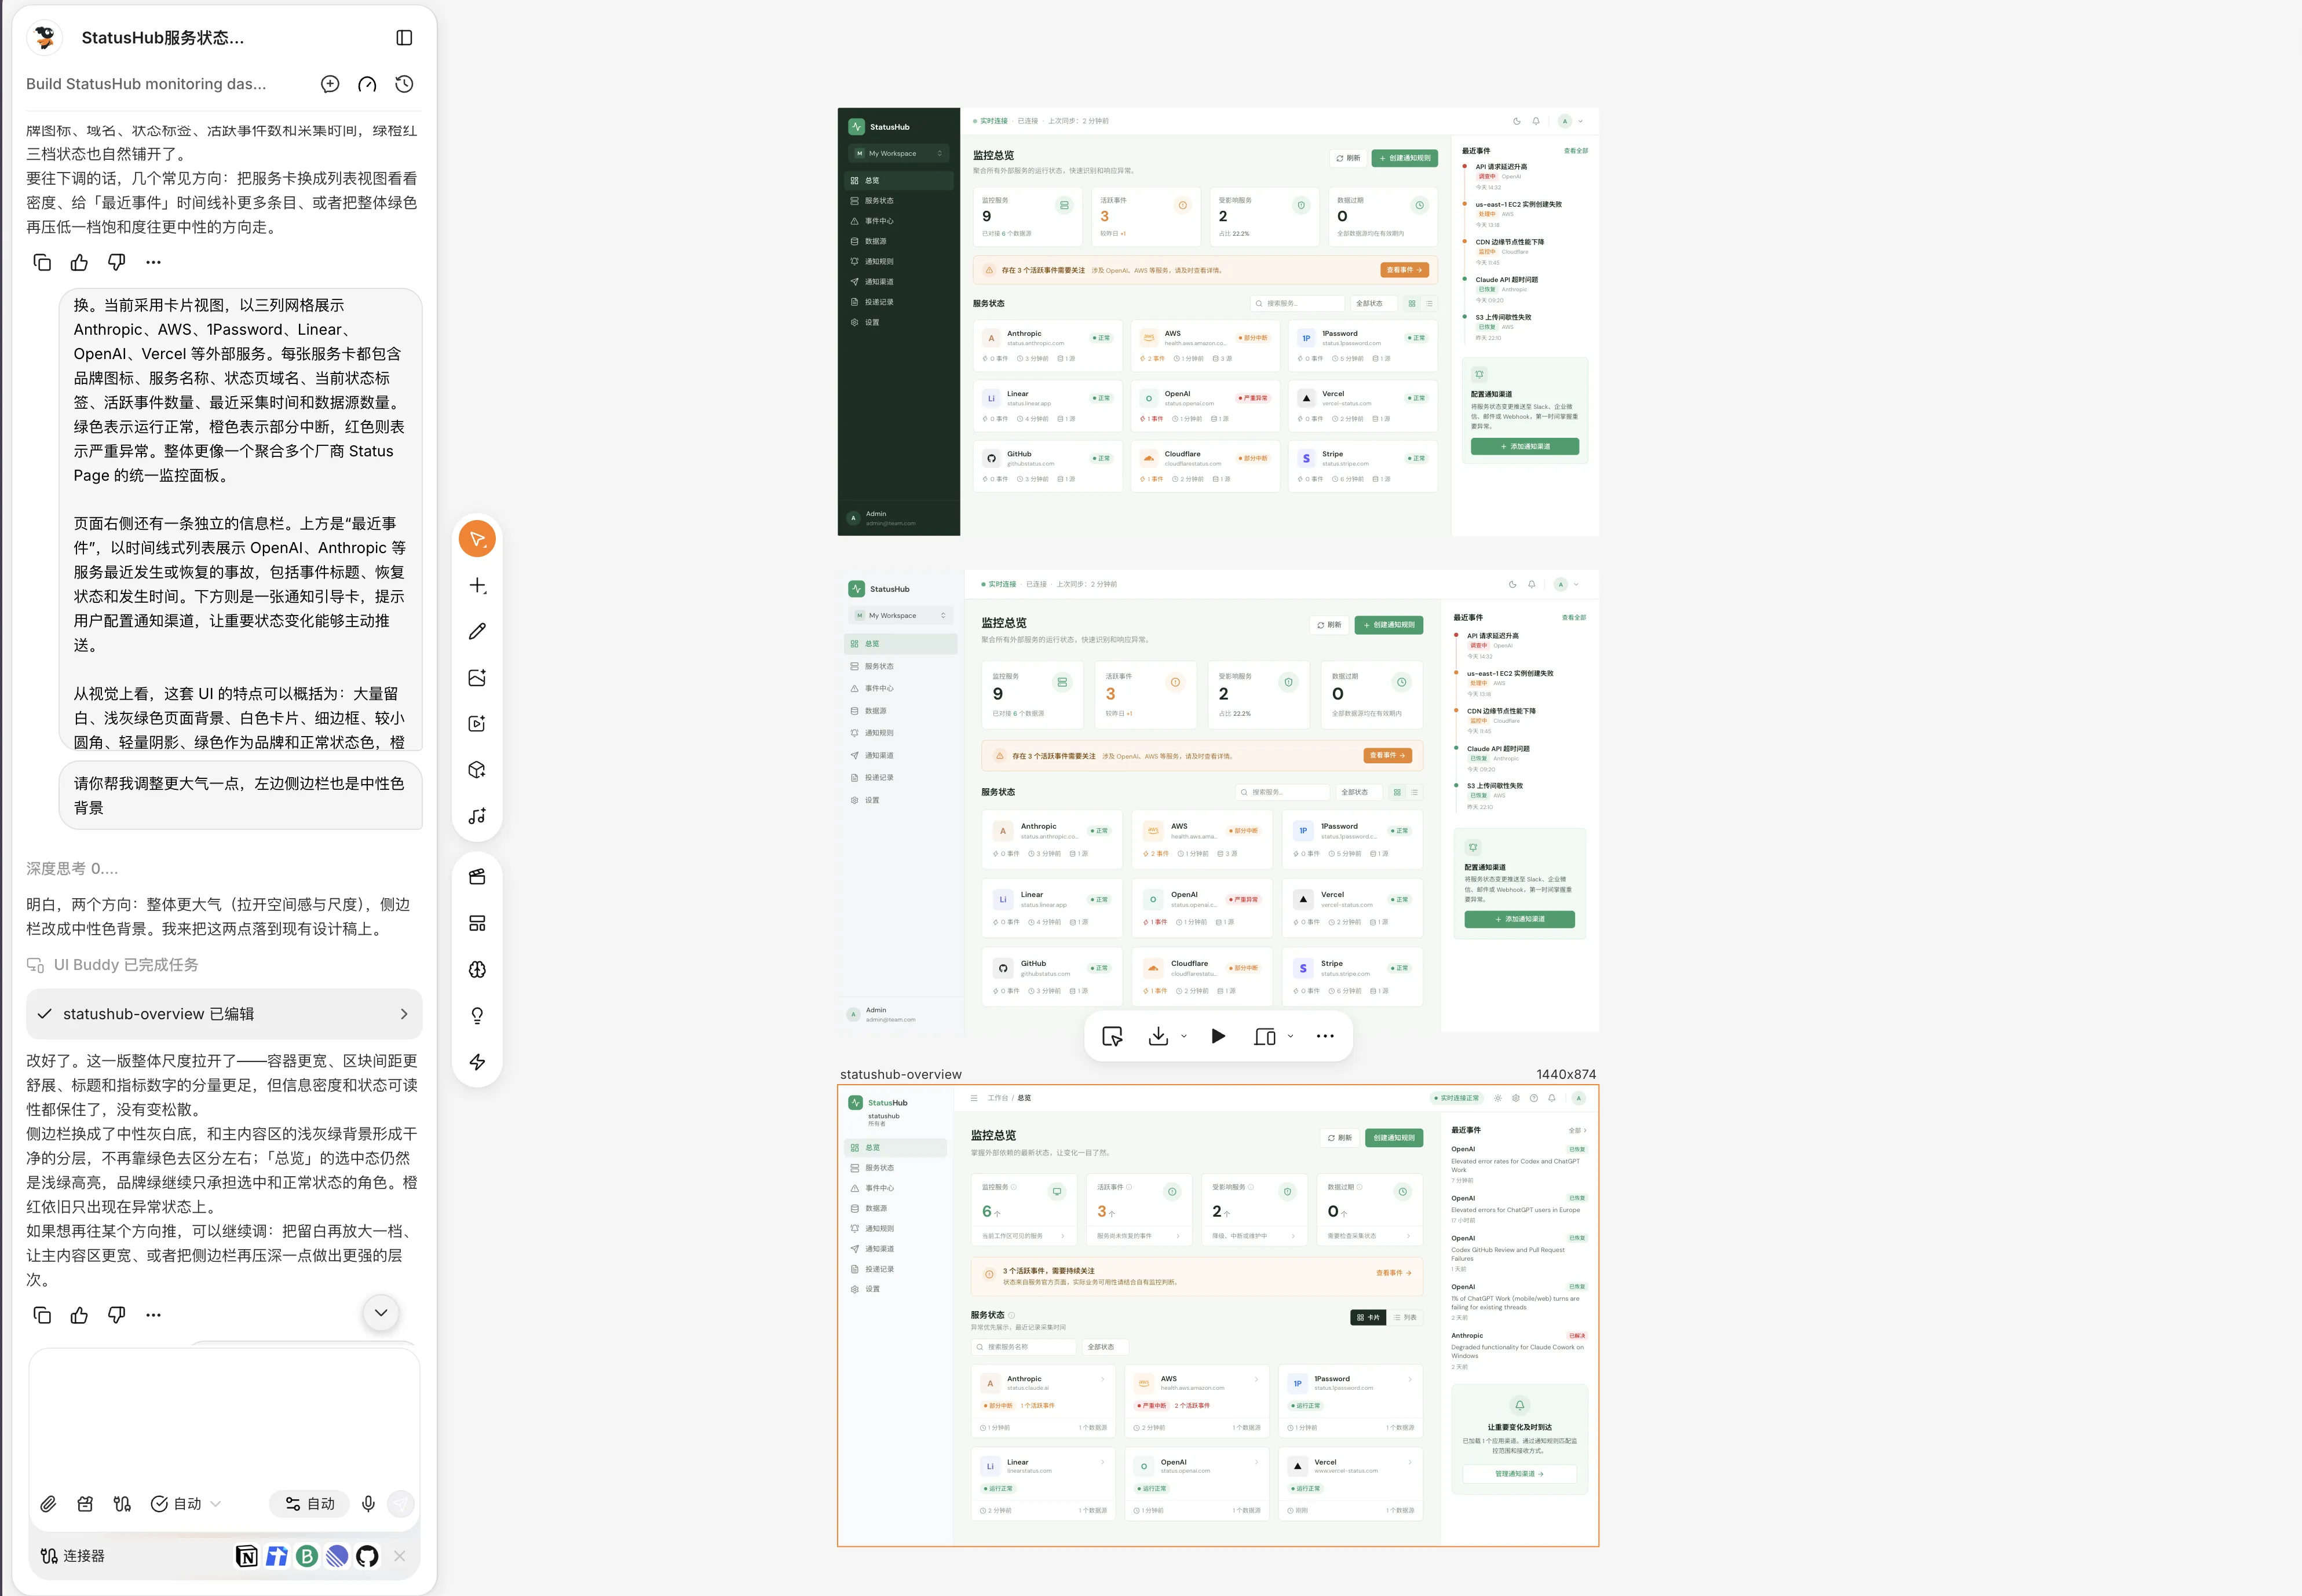2302x1596 pixels.
Task: Expand download options chevron
Action: [1184, 1036]
